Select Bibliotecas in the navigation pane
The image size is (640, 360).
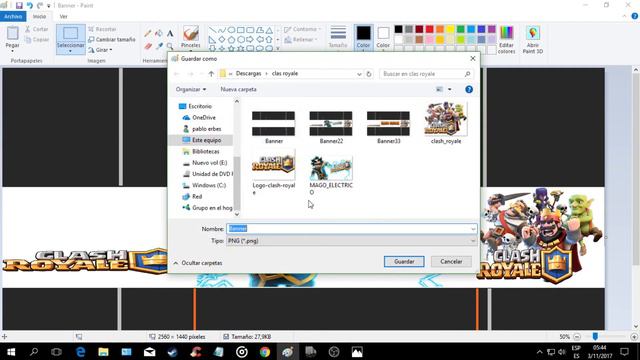[x=201, y=151]
